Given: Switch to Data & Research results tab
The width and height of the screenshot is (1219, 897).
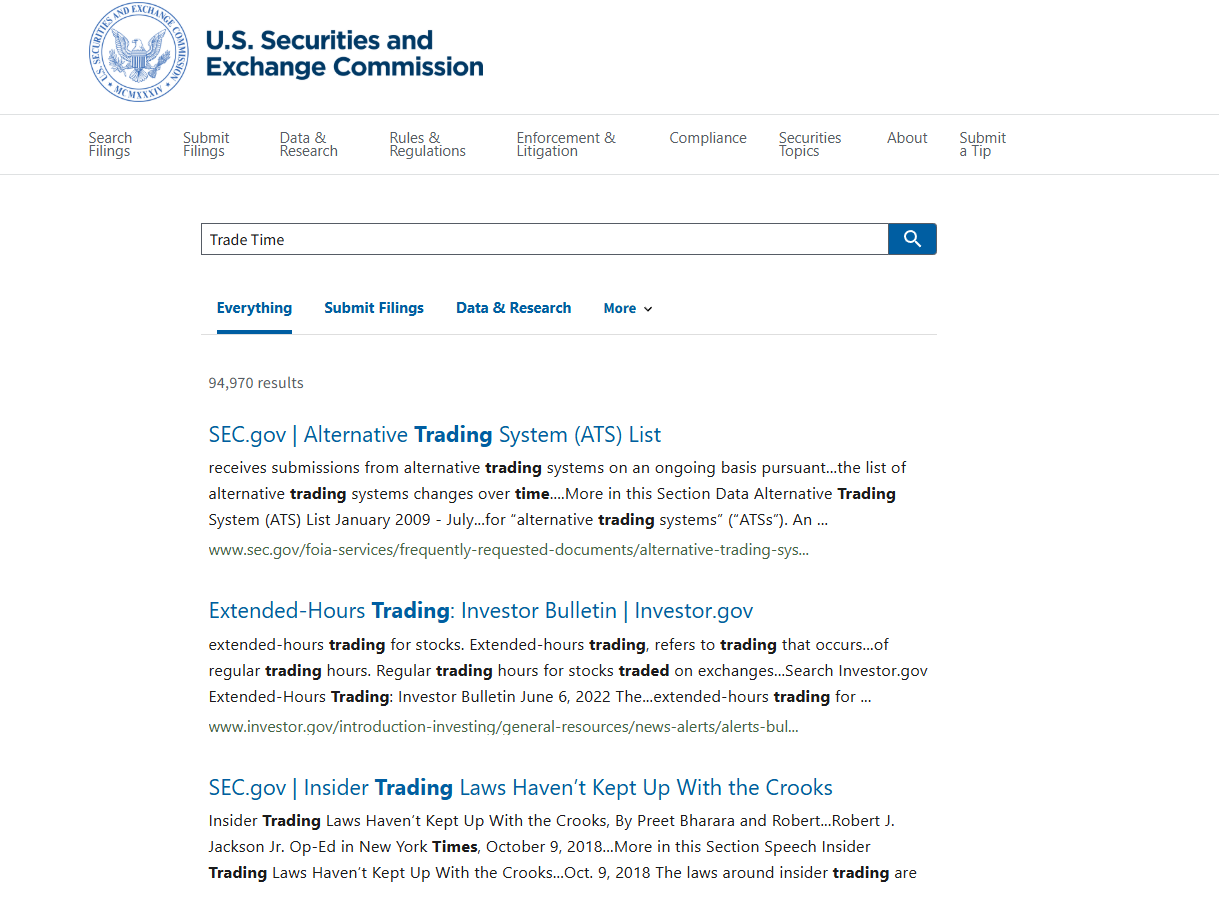Looking at the screenshot, I should tap(514, 308).
